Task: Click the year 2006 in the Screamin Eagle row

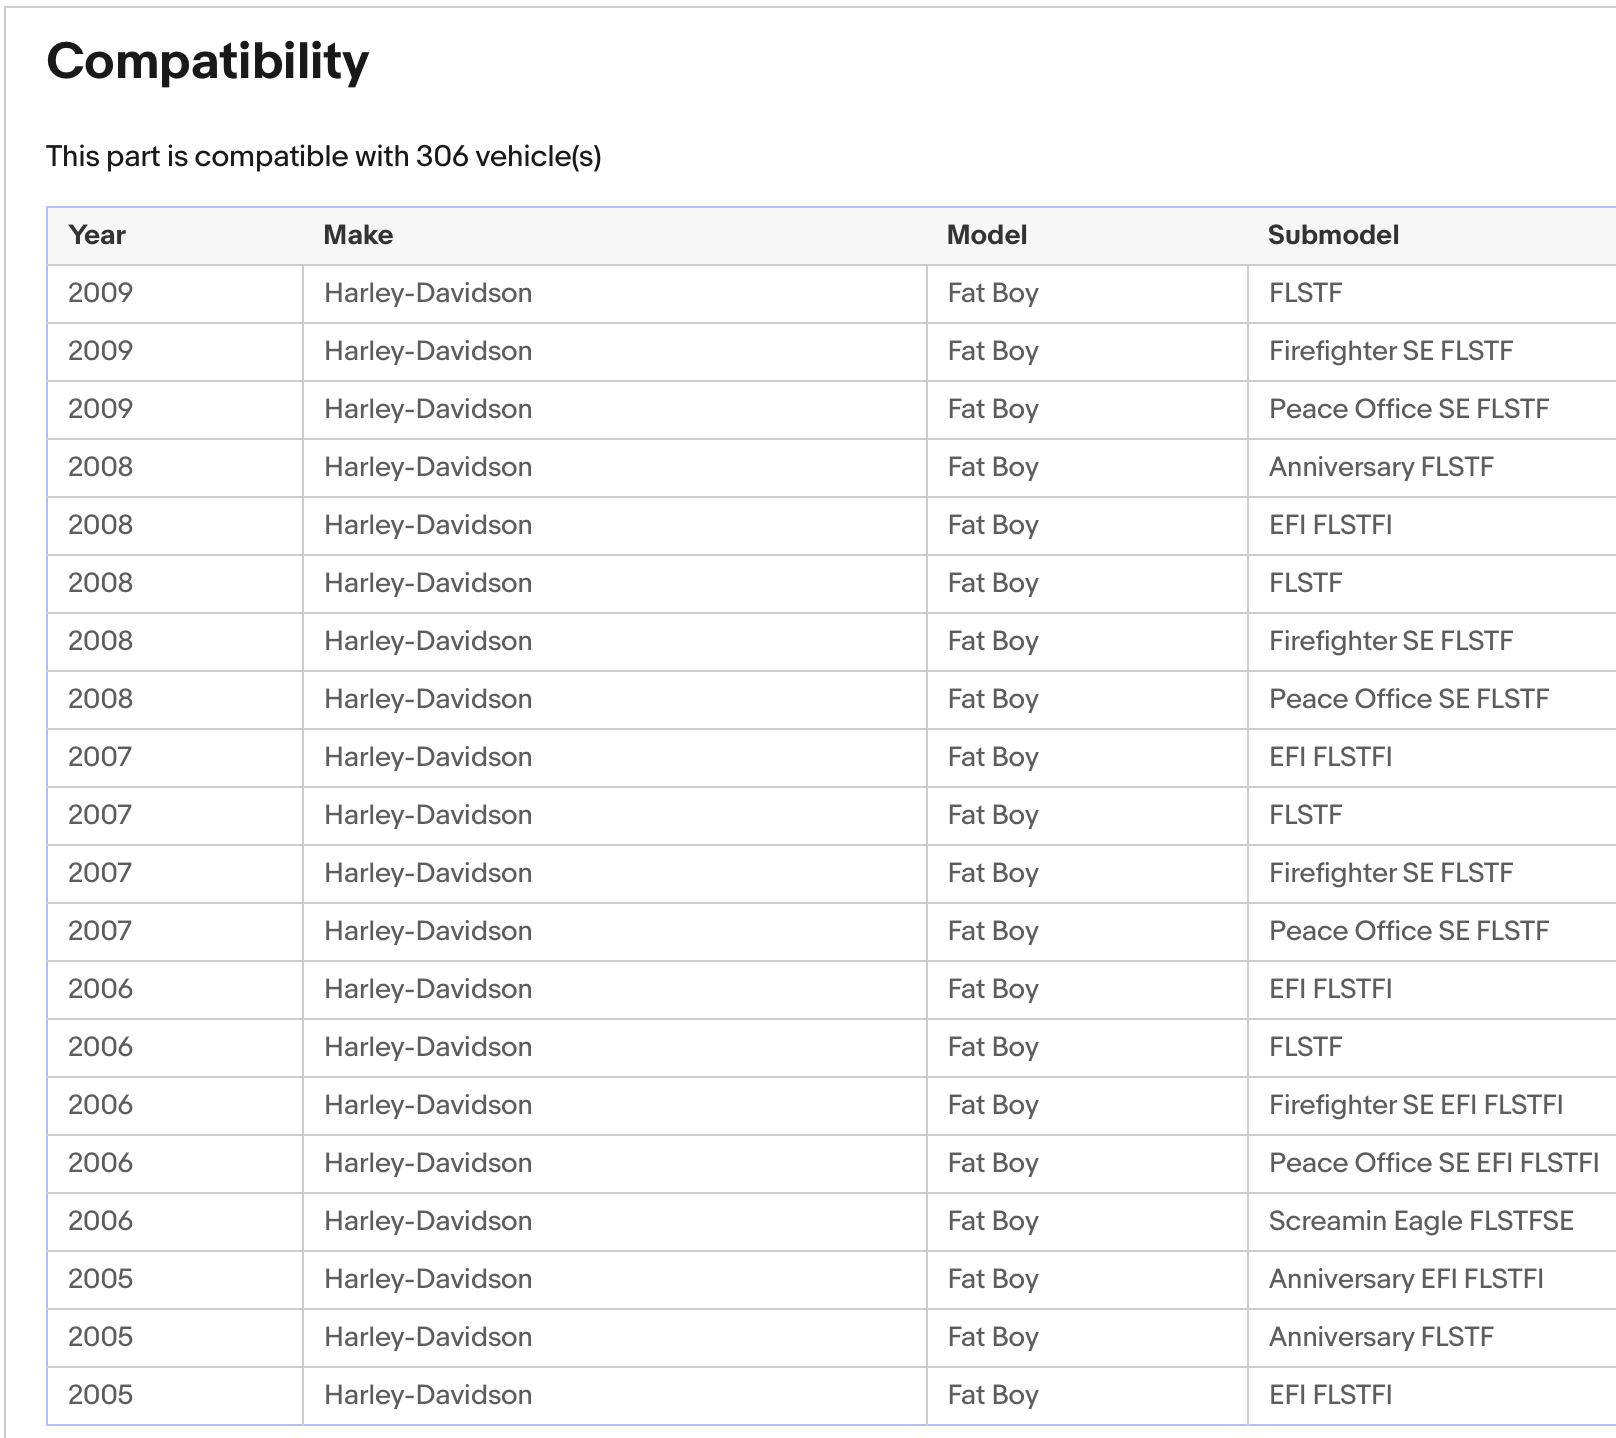Action: pyautogui.click(x=100, y=1221)
